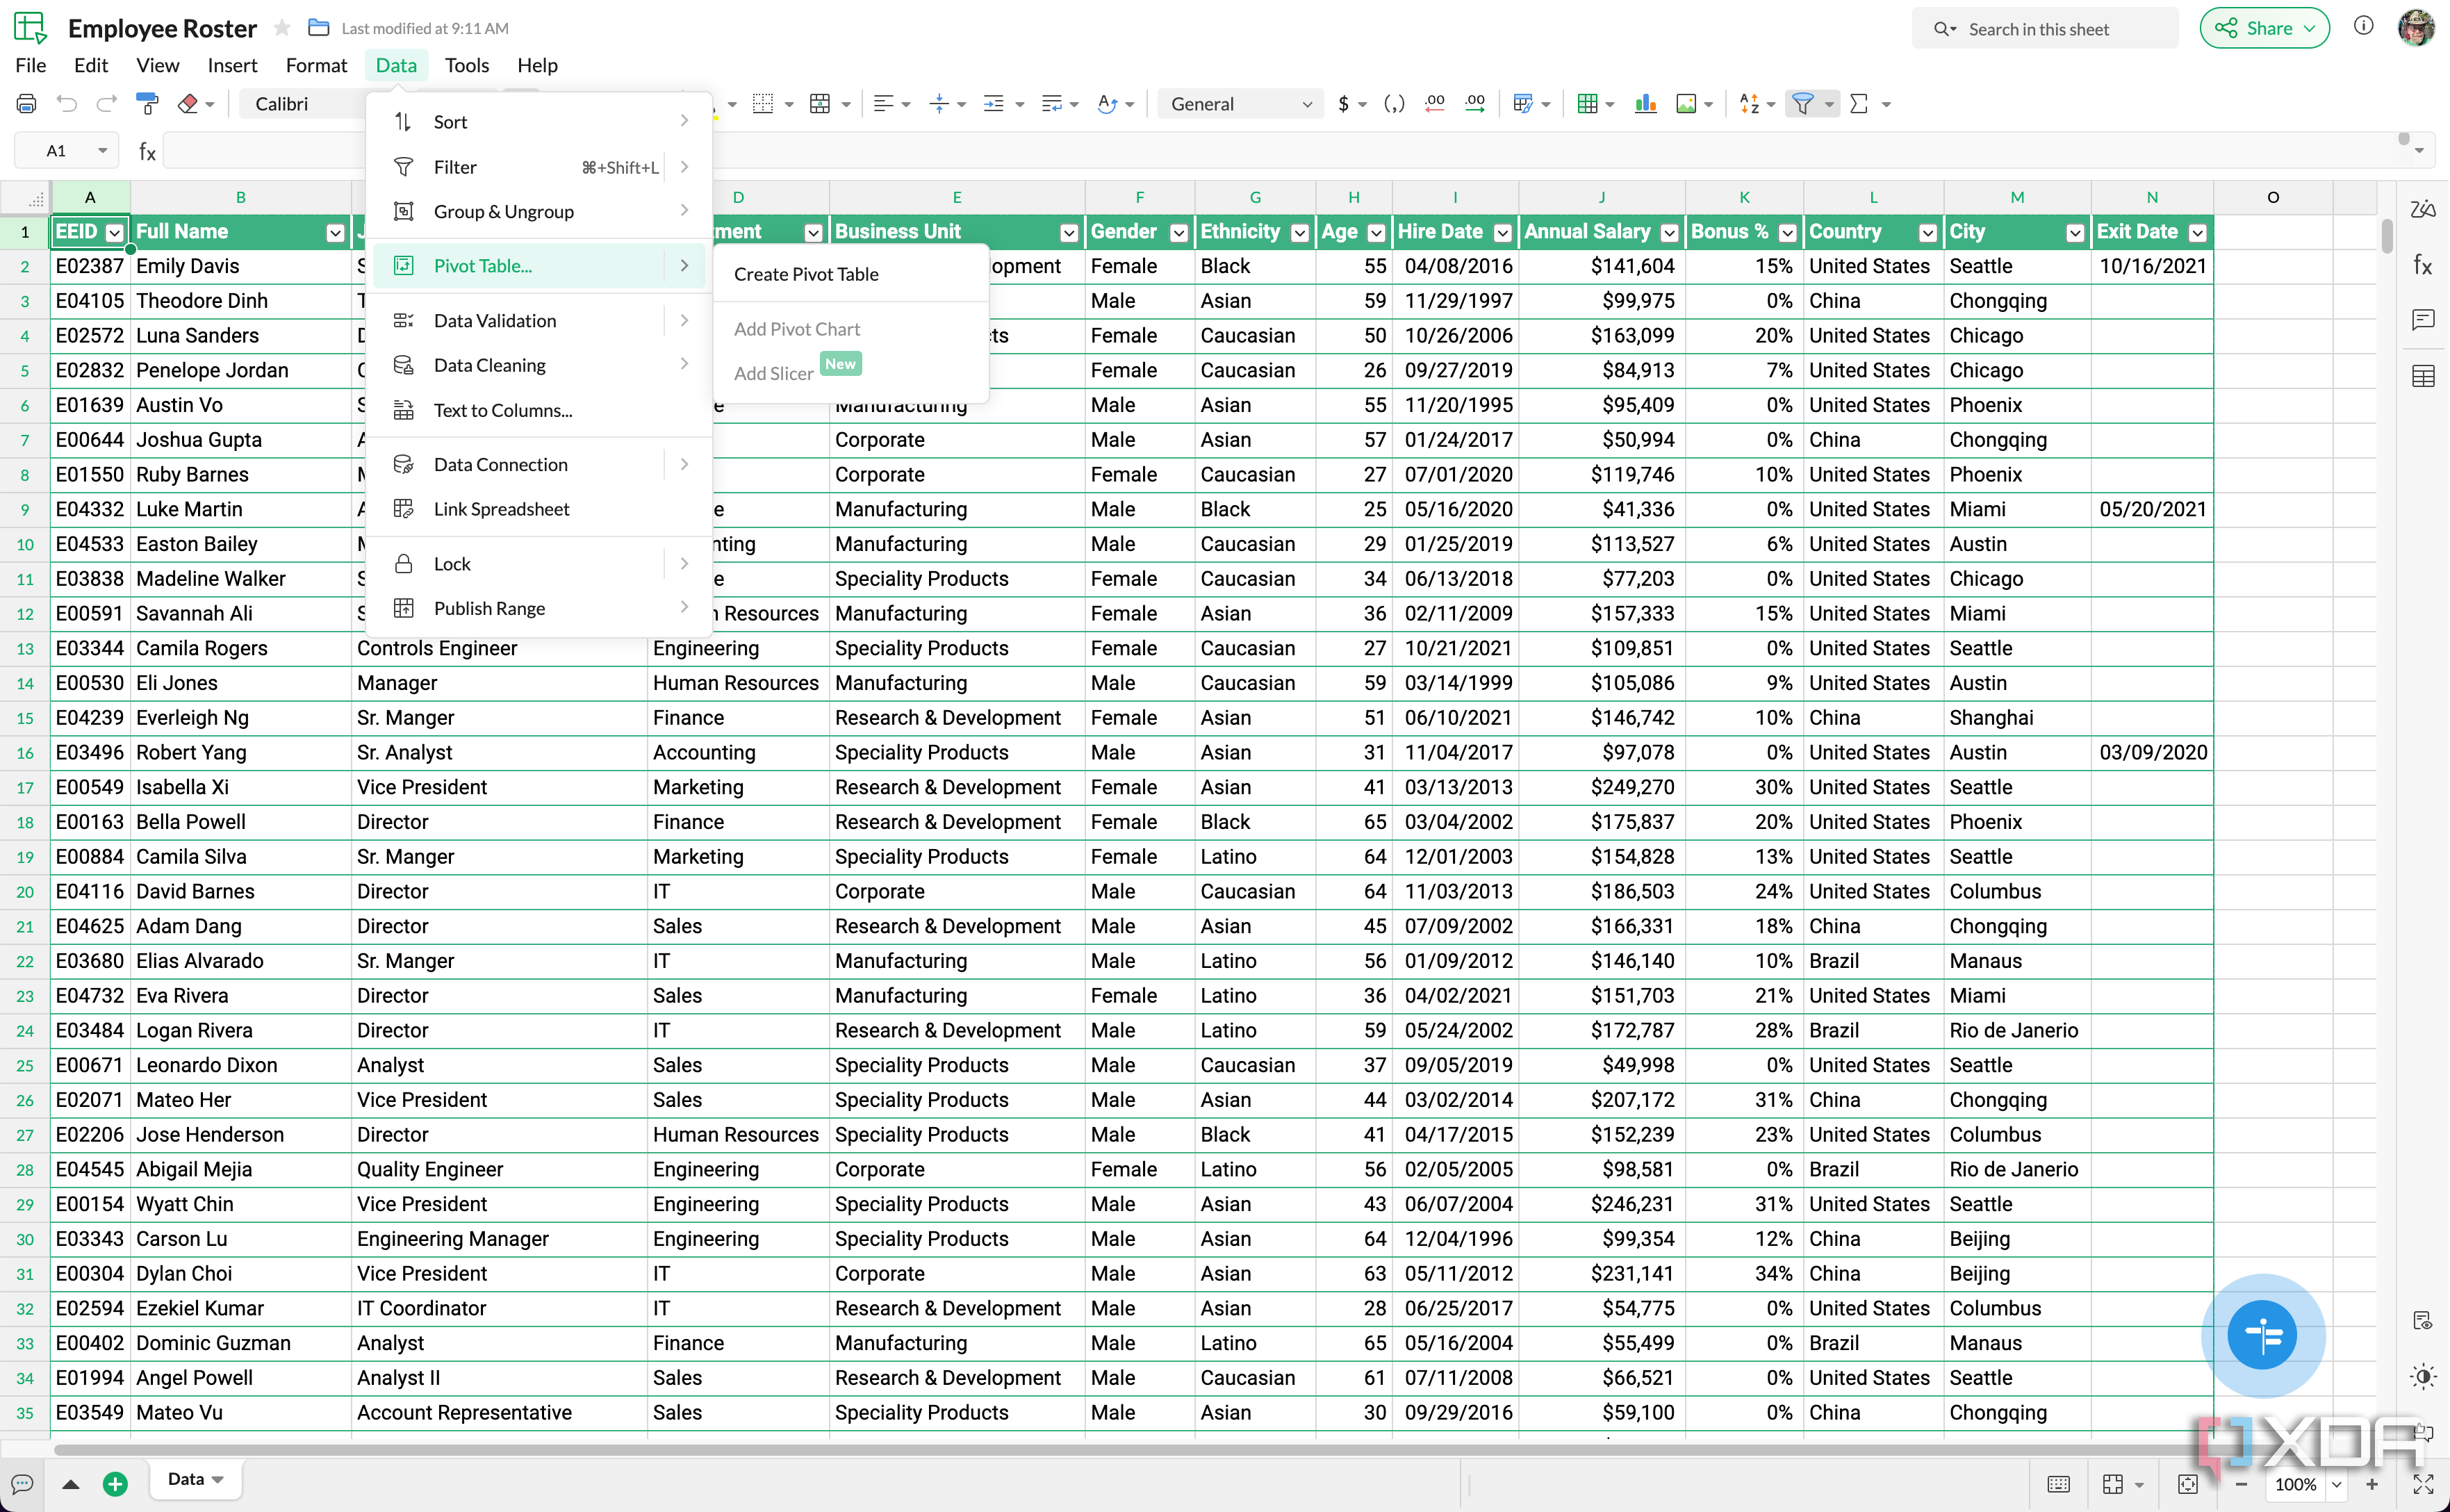This screenshot has width=2450, height=1512.
Task: Click the Clear formatting eraser icon
Action: [188, 104]
